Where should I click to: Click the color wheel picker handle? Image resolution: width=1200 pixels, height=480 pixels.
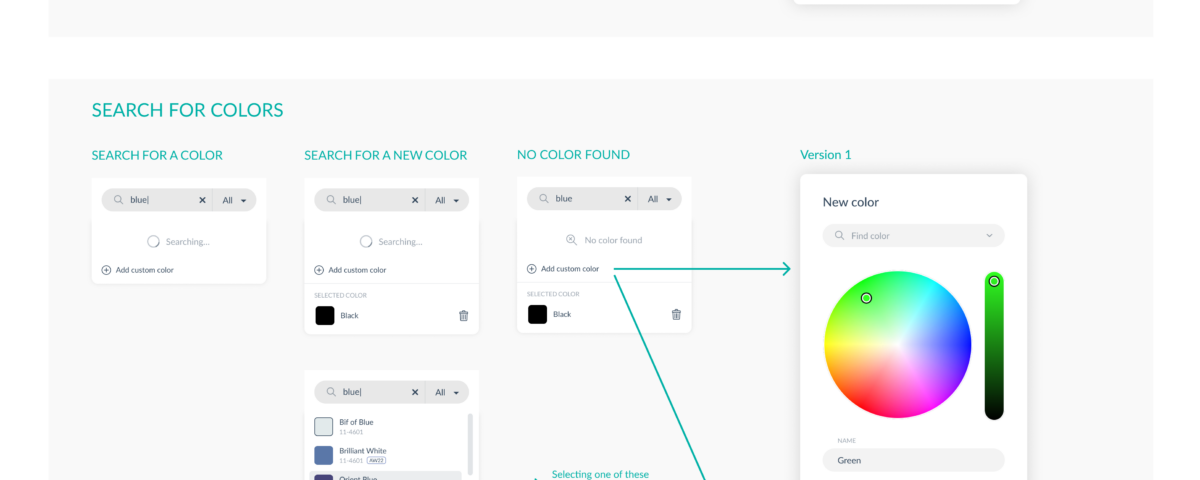click(x=866, y=298)
